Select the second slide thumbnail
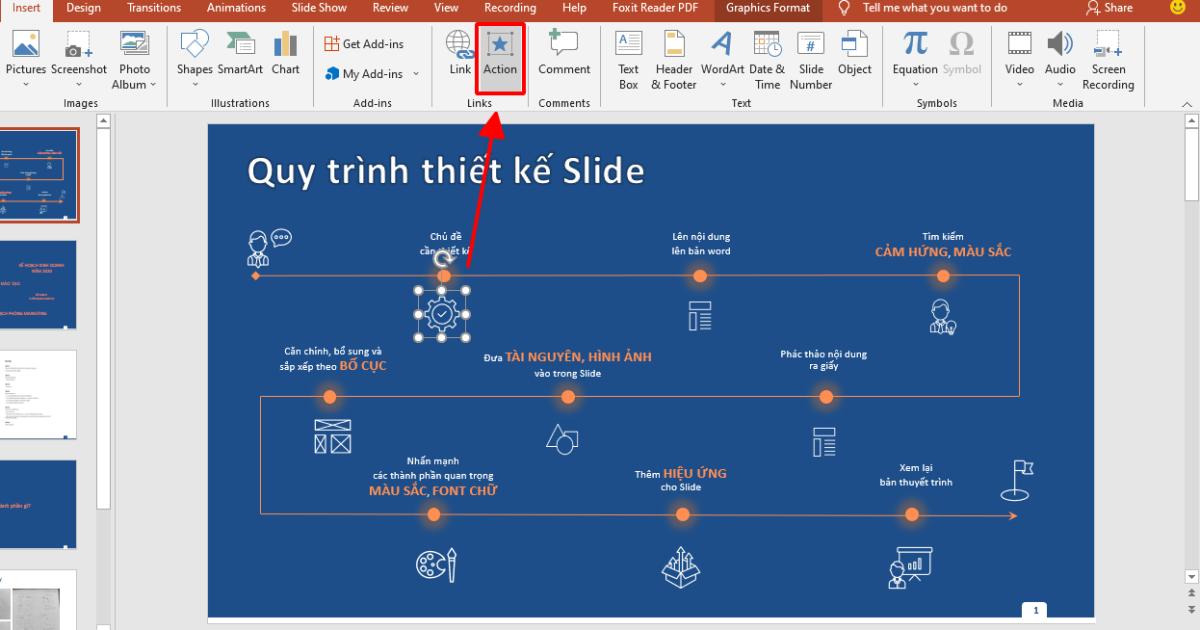The width and height of the screenshot is (1200, 630). pyautogui.click(x=40, y=285)
